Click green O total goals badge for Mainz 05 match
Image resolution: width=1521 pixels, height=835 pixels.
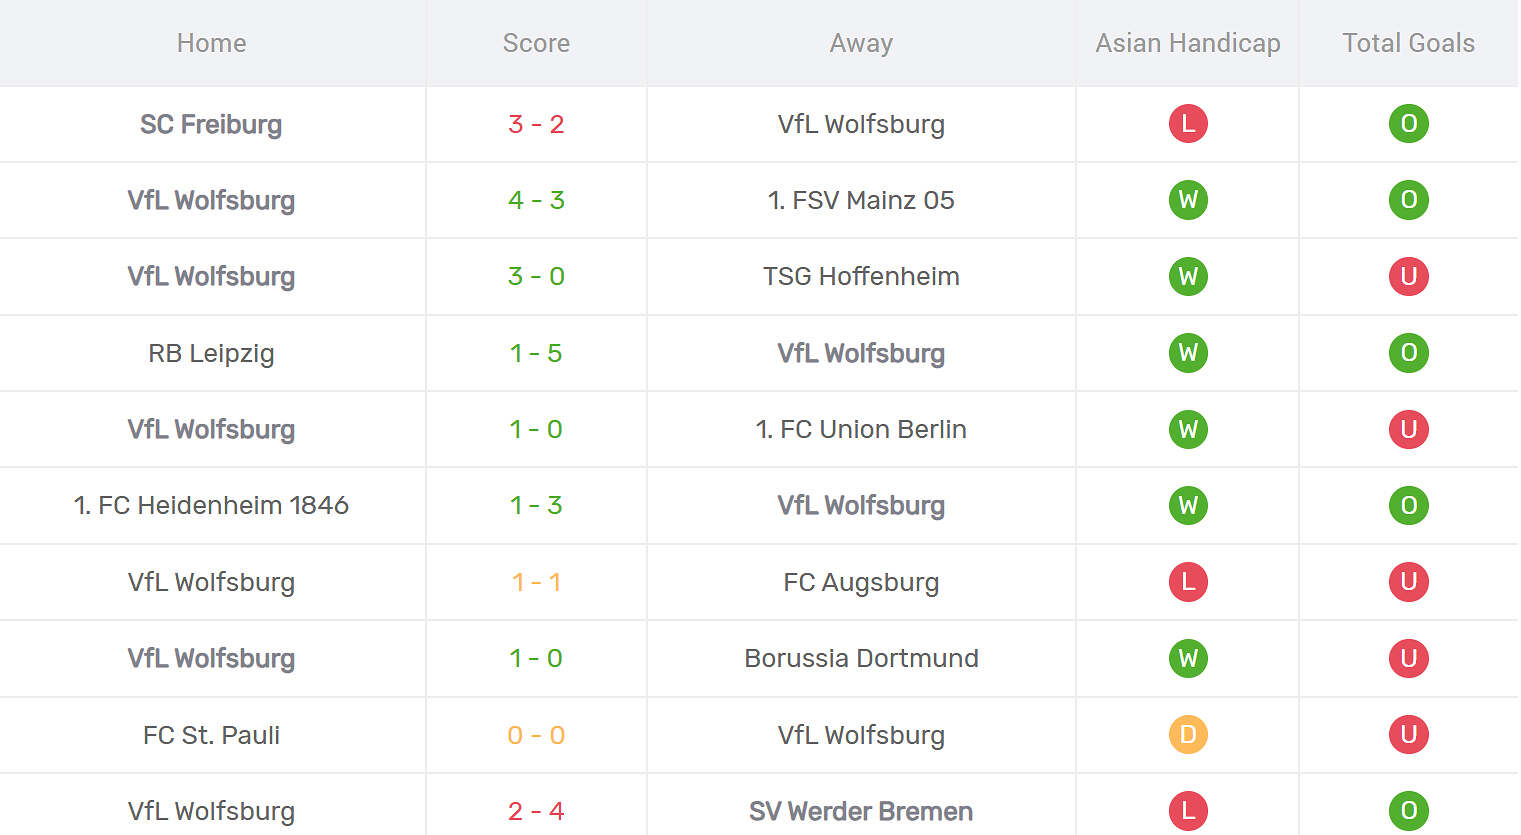point(1408,200)
